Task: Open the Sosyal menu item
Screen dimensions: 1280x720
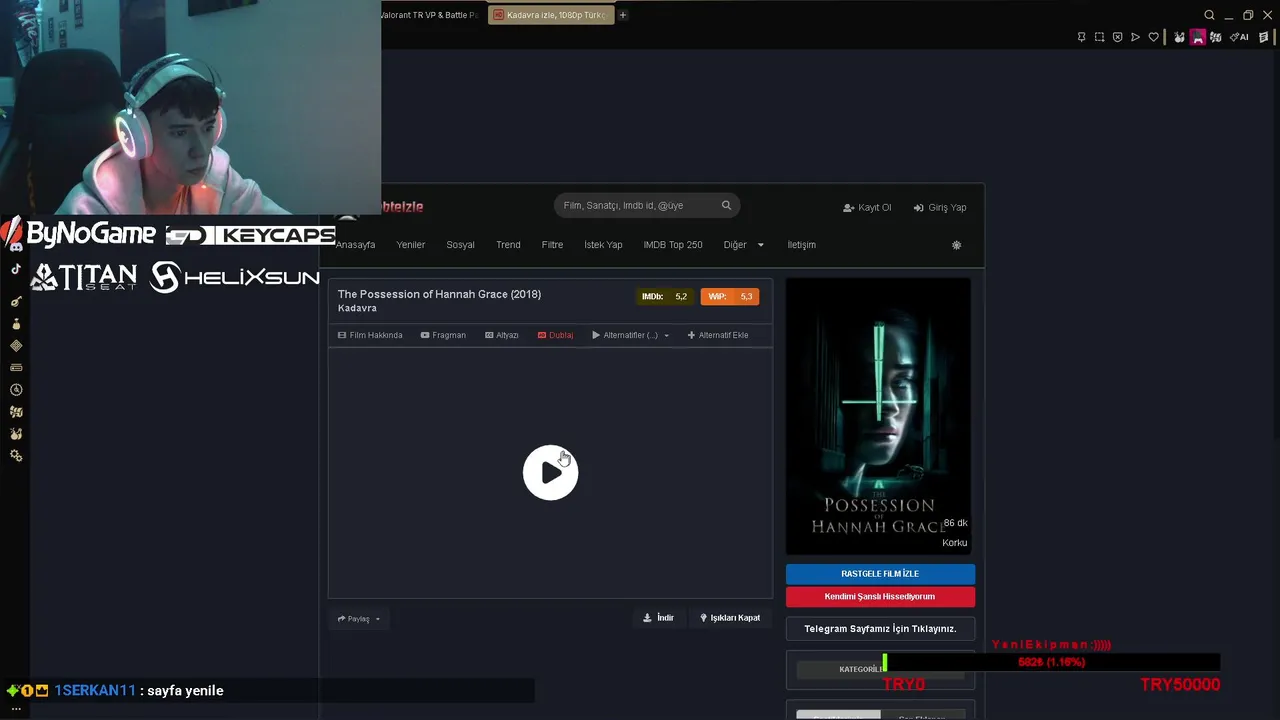Action: click(x=460, y=245)
